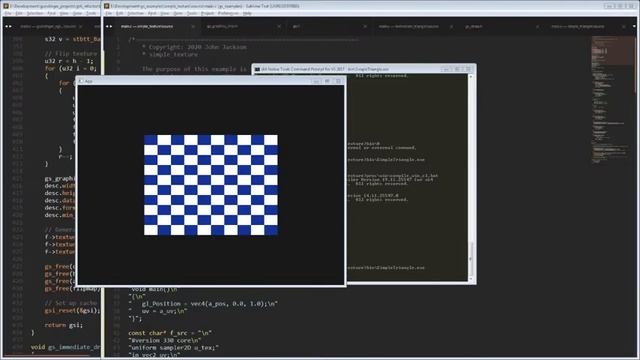This screenshot has height=360, width=640.
Task: Open tab list dropdown arrow at tab bar end
Action: (x=634, y=26)
